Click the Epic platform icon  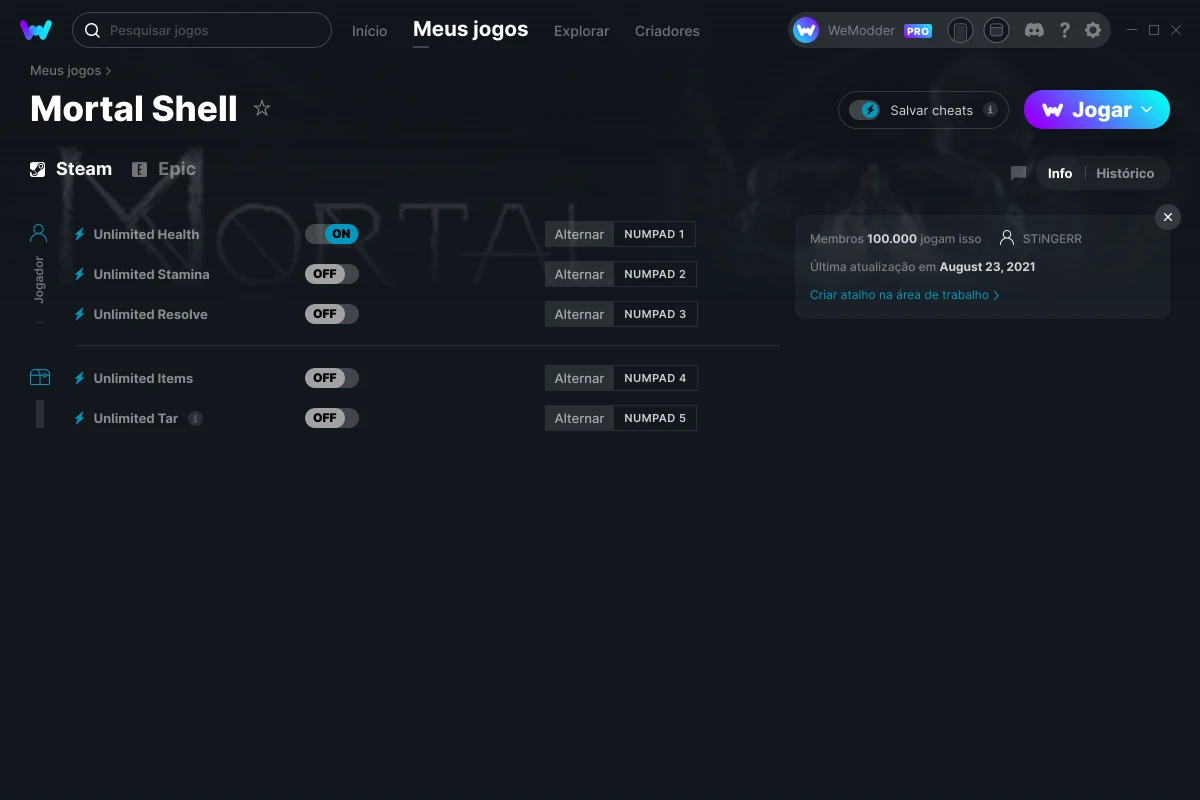(140, 169)
